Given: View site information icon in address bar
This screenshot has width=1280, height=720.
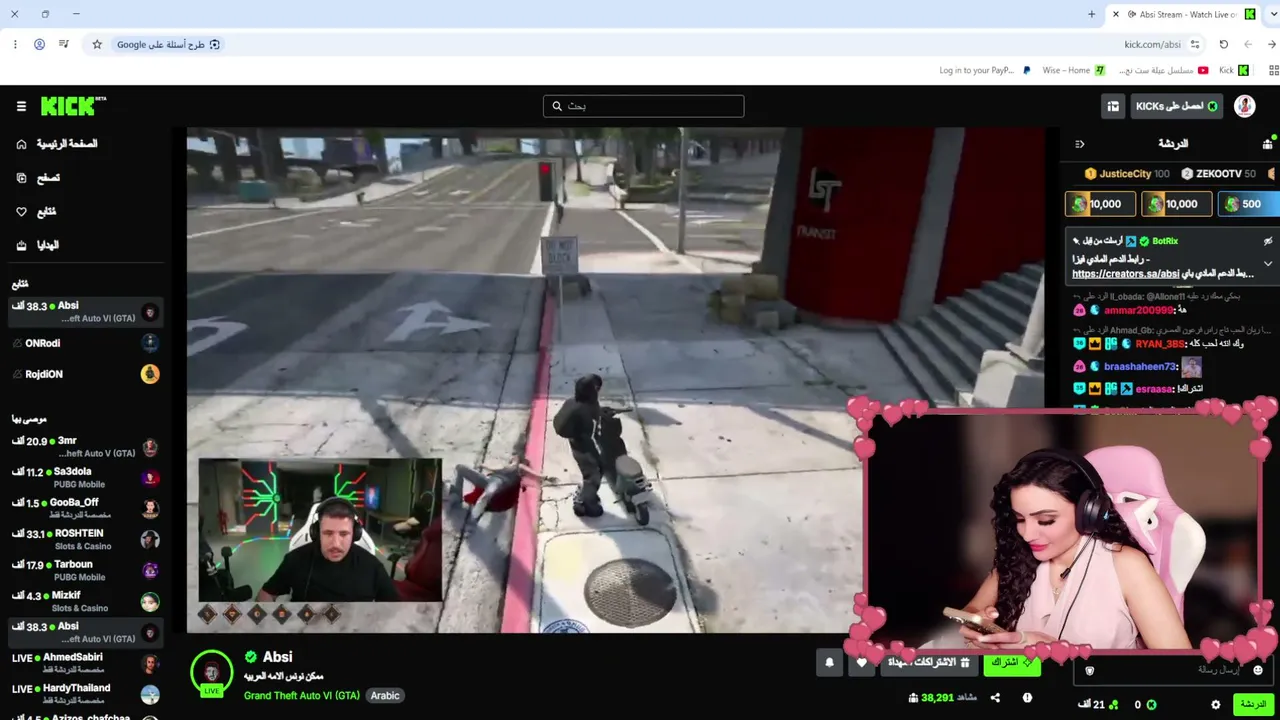Looking at the screenshot, I should tap(1195, 44).
